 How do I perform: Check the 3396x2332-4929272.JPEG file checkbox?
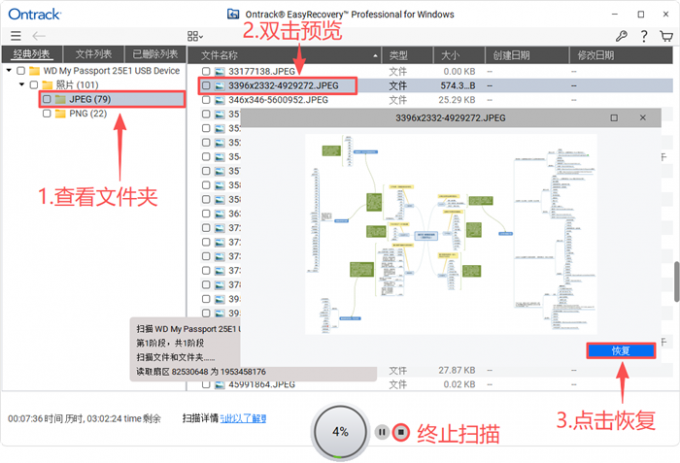coord(206,85)
